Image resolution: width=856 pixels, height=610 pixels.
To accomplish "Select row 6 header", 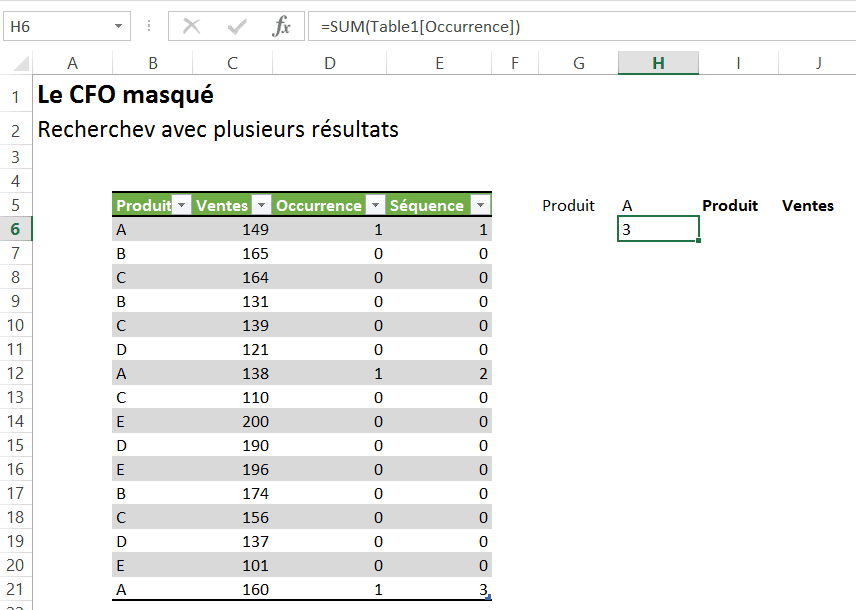I will pyautogui.click(x=16, y=229).
